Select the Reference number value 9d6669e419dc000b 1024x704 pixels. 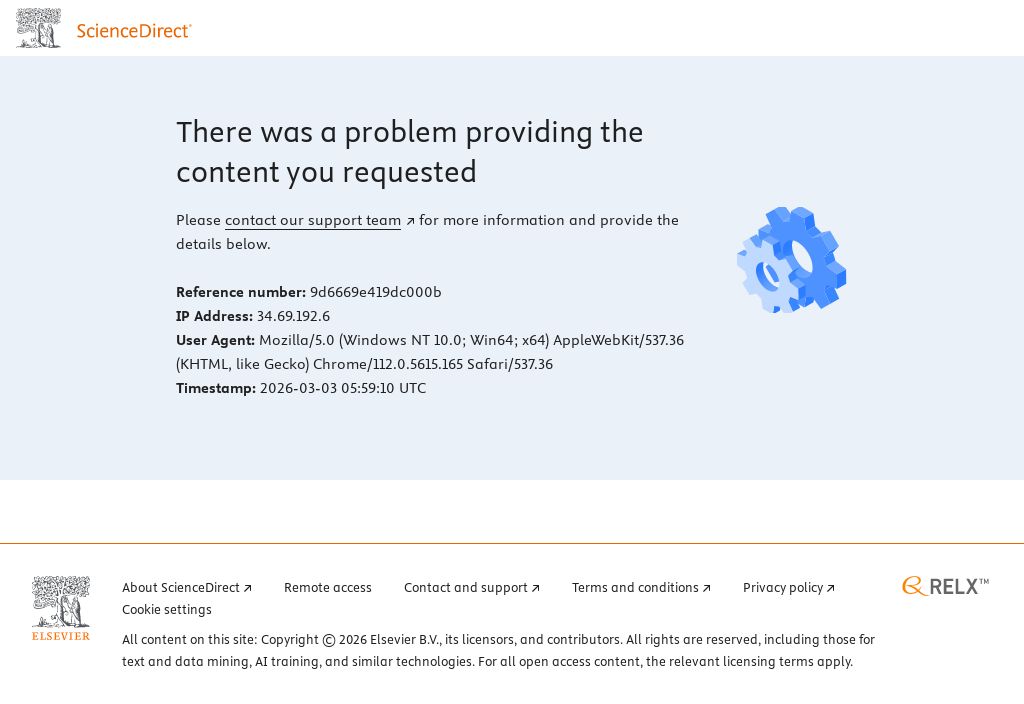coord(375,292)
